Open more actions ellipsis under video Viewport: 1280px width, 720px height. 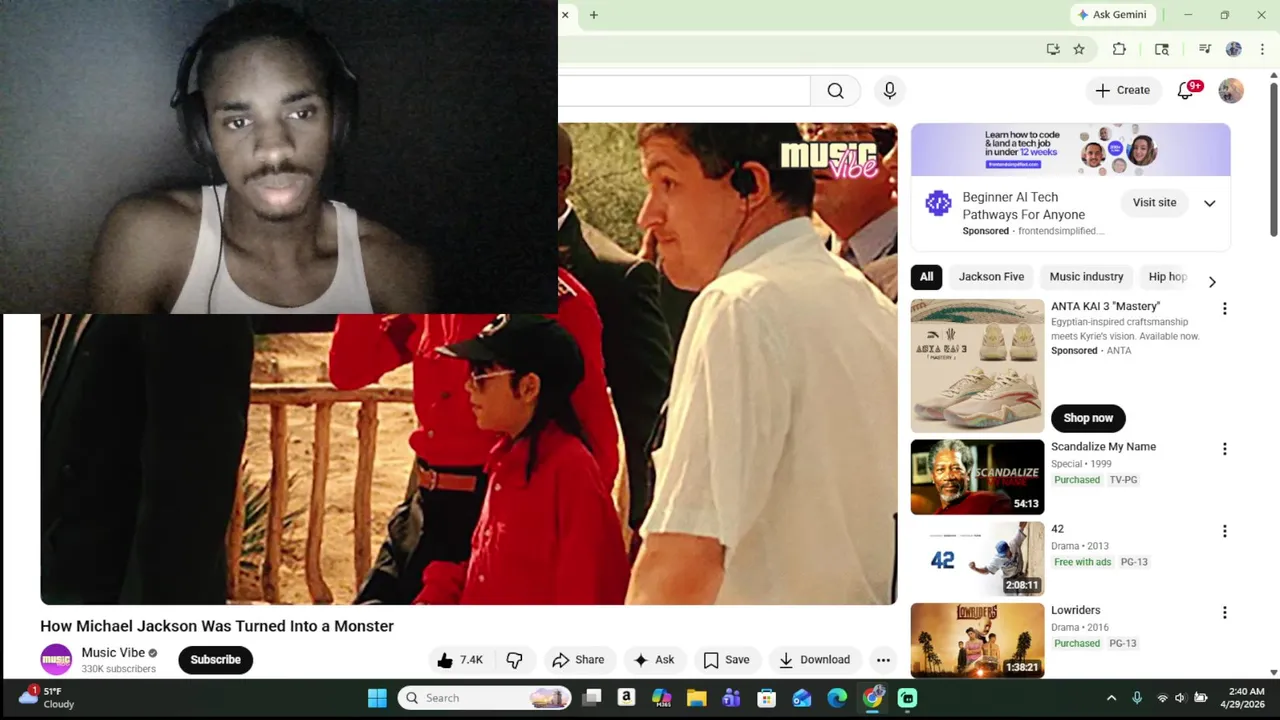pyautogui.click(x=883, y=660)
